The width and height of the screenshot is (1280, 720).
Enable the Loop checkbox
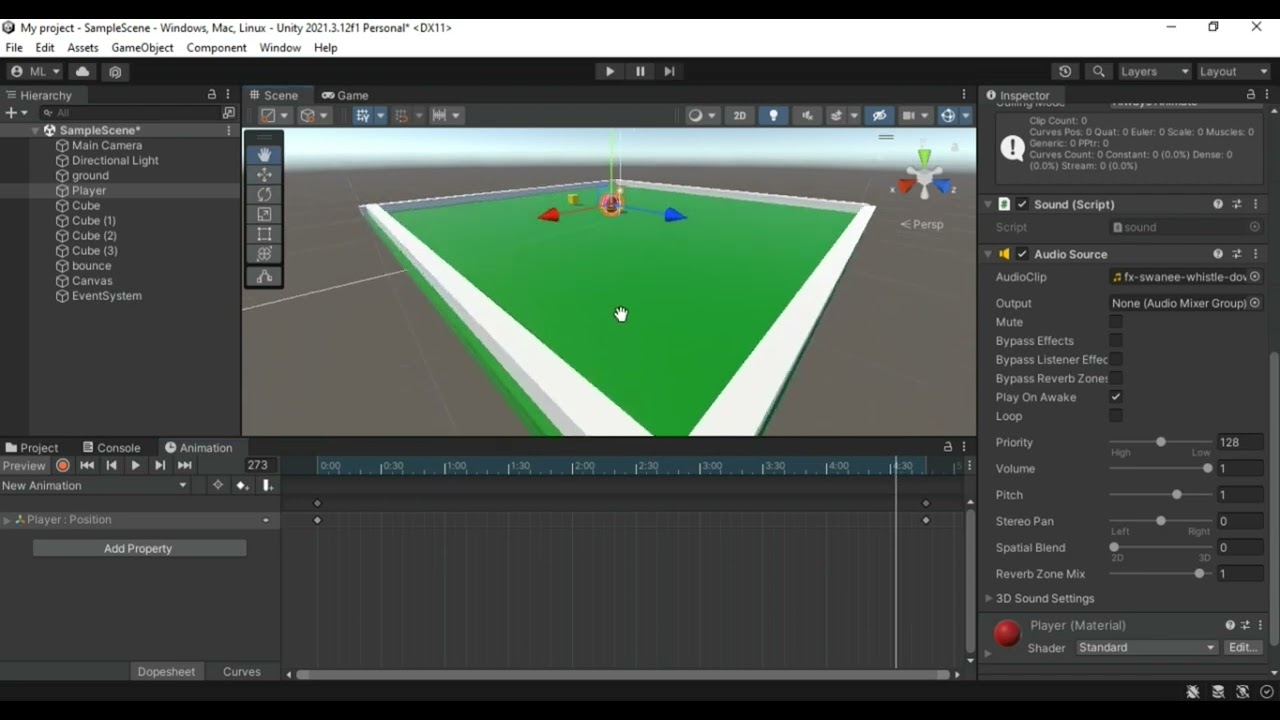[1116, 416]
